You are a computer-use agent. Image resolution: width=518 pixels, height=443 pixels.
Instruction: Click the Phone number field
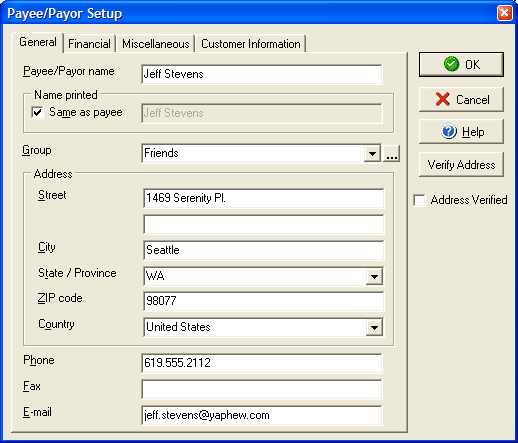pyautogui.click(x=262, y=363)
